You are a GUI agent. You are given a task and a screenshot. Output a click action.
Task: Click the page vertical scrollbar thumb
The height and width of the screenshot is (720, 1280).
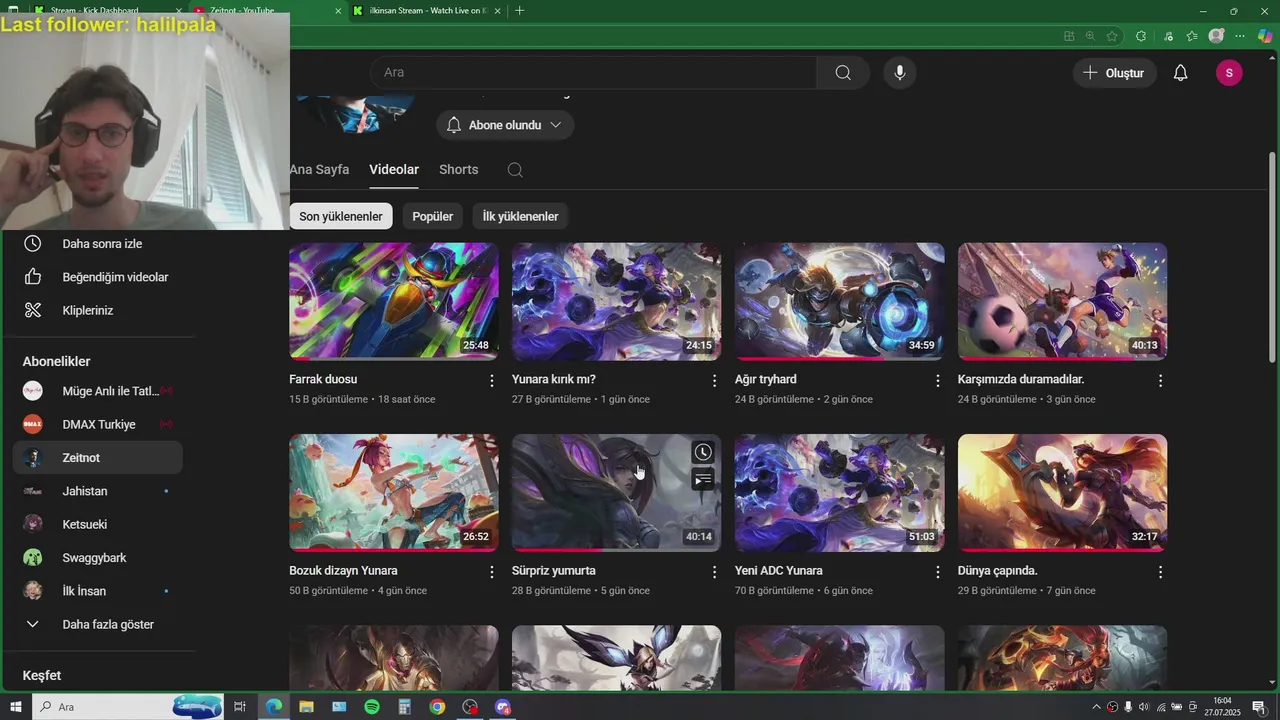coord(1272,256)
